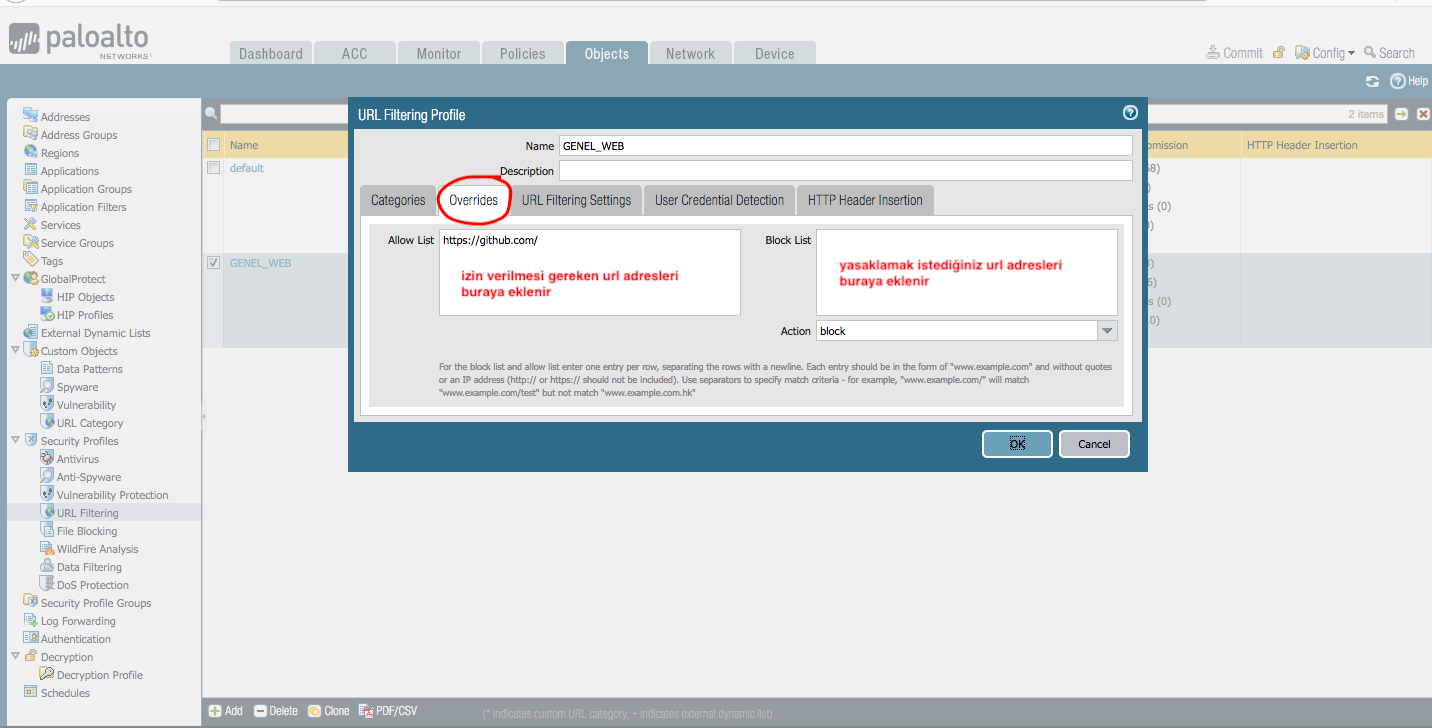This screenshot has width=1432, height=728.
Task: Click the help icon in dialog title bar
Action: pos(1130,114)
